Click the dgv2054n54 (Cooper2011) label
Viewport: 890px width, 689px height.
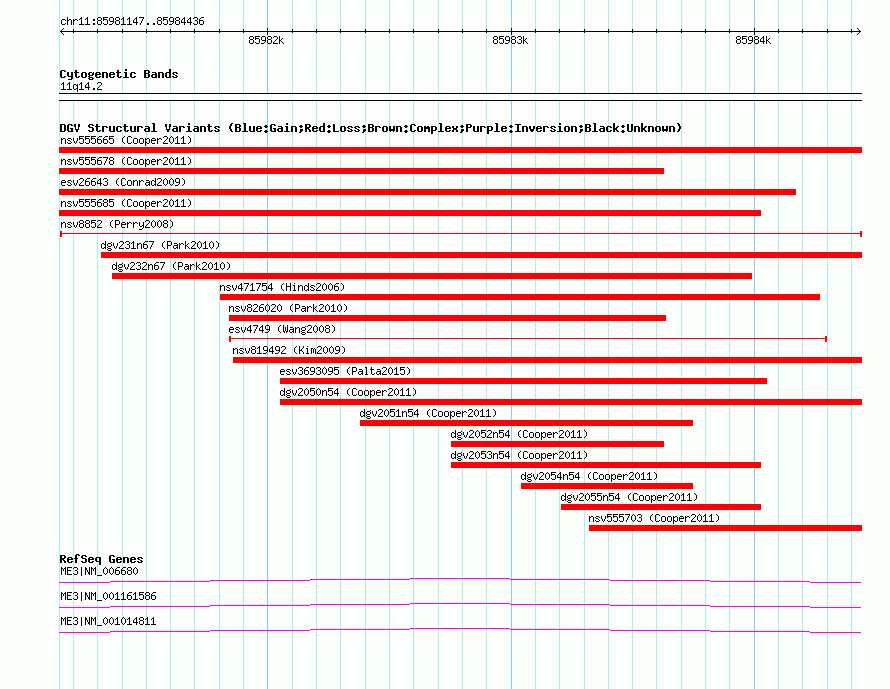[589, 476]
